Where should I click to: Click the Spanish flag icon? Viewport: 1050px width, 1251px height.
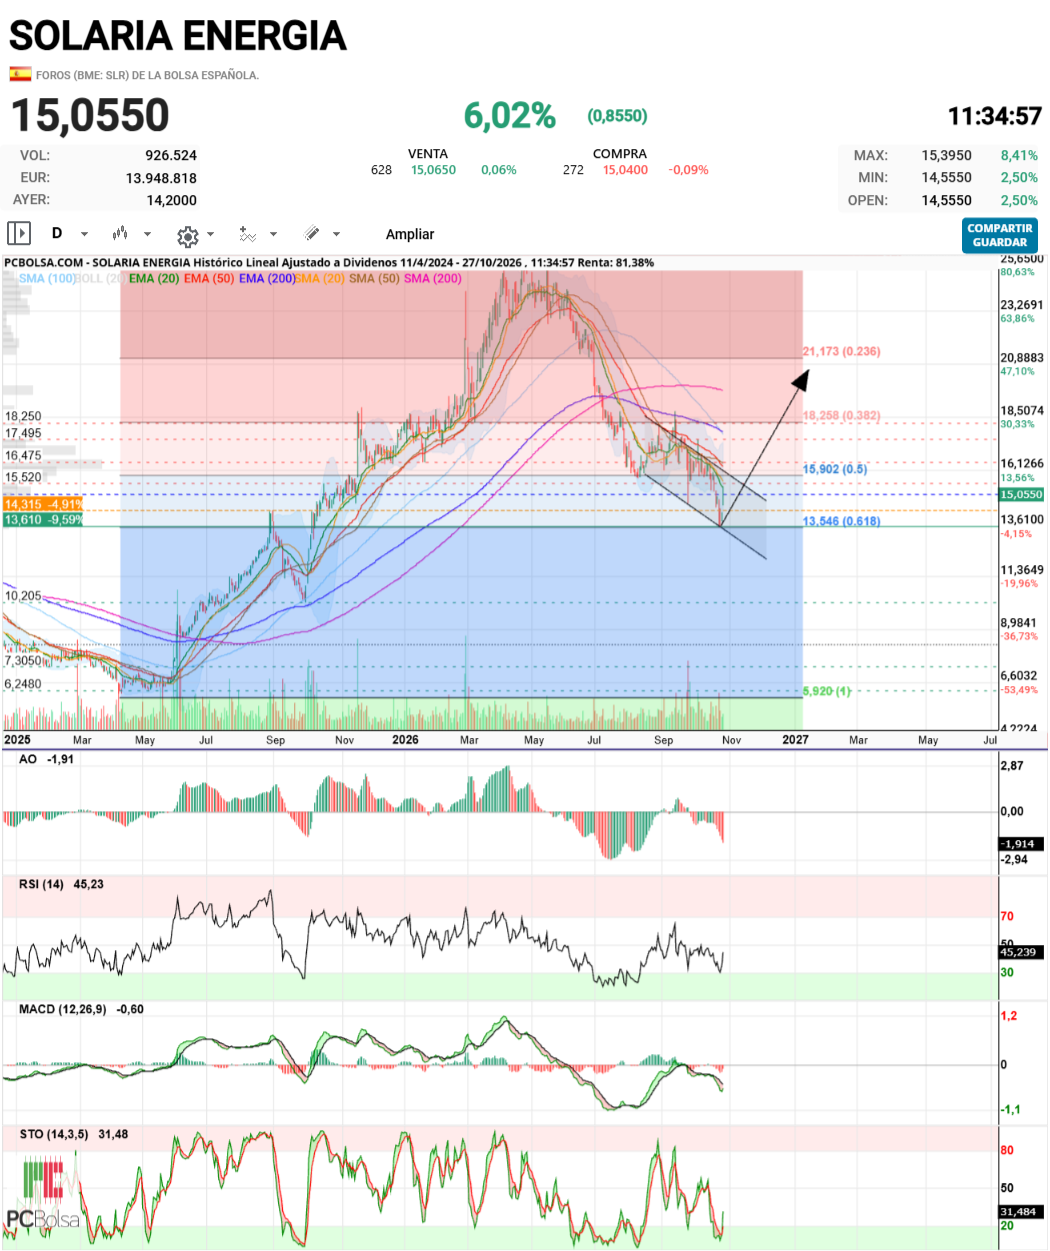click(x=20, y=74)
